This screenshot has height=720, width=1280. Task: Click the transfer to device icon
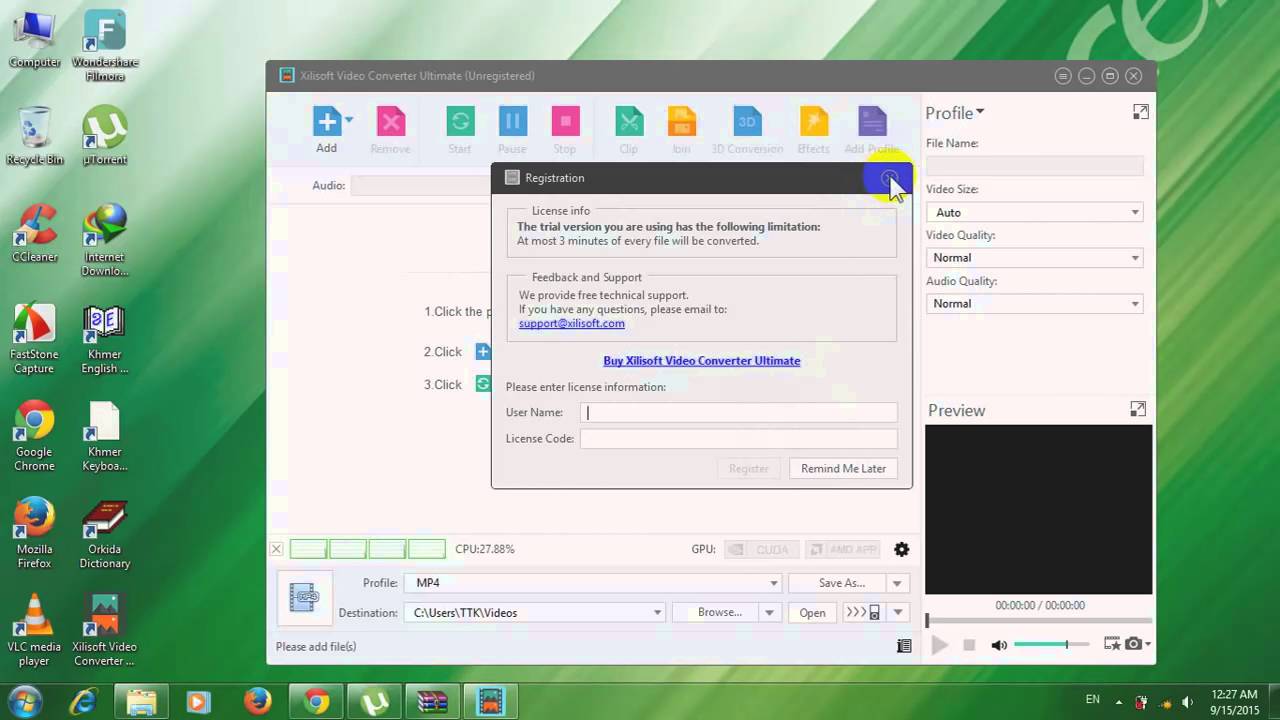[x=863, y=613]
